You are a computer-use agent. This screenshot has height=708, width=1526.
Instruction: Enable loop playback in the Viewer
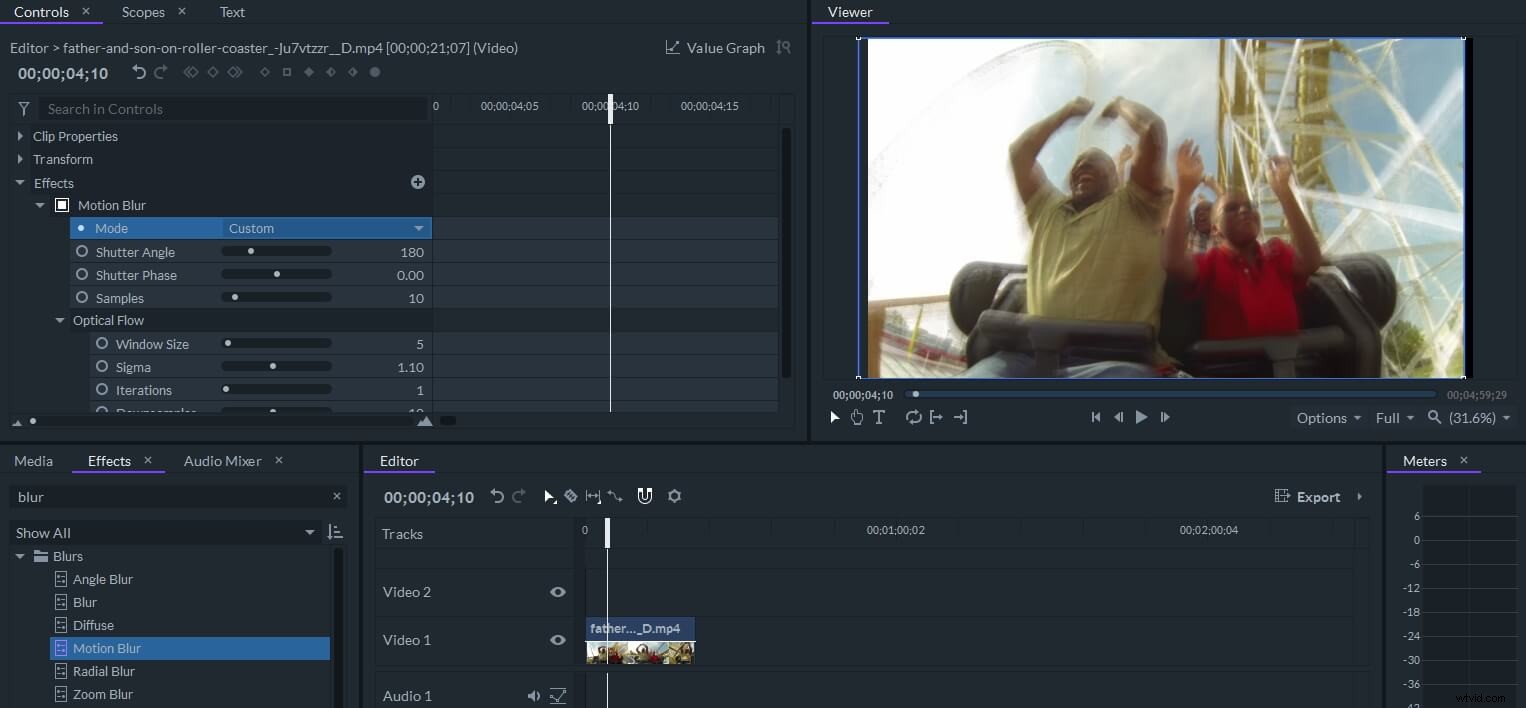click(913, 417)
